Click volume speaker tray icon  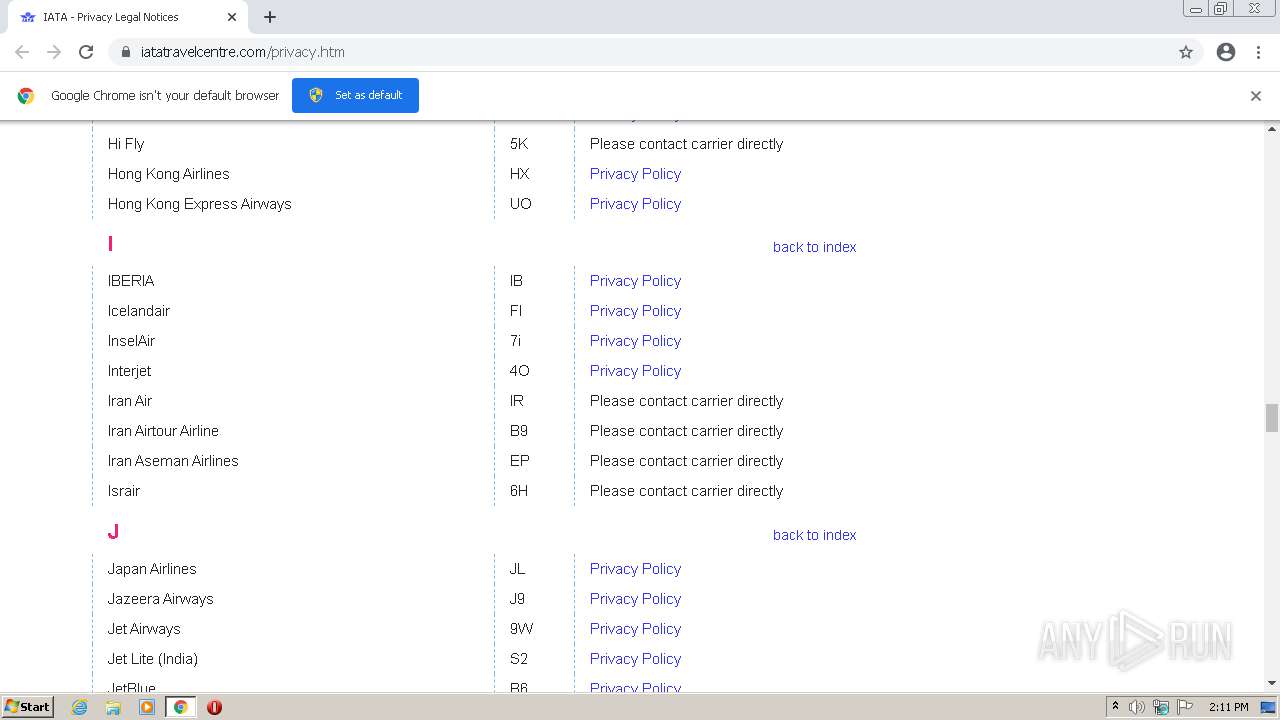tap(1137, 707)
